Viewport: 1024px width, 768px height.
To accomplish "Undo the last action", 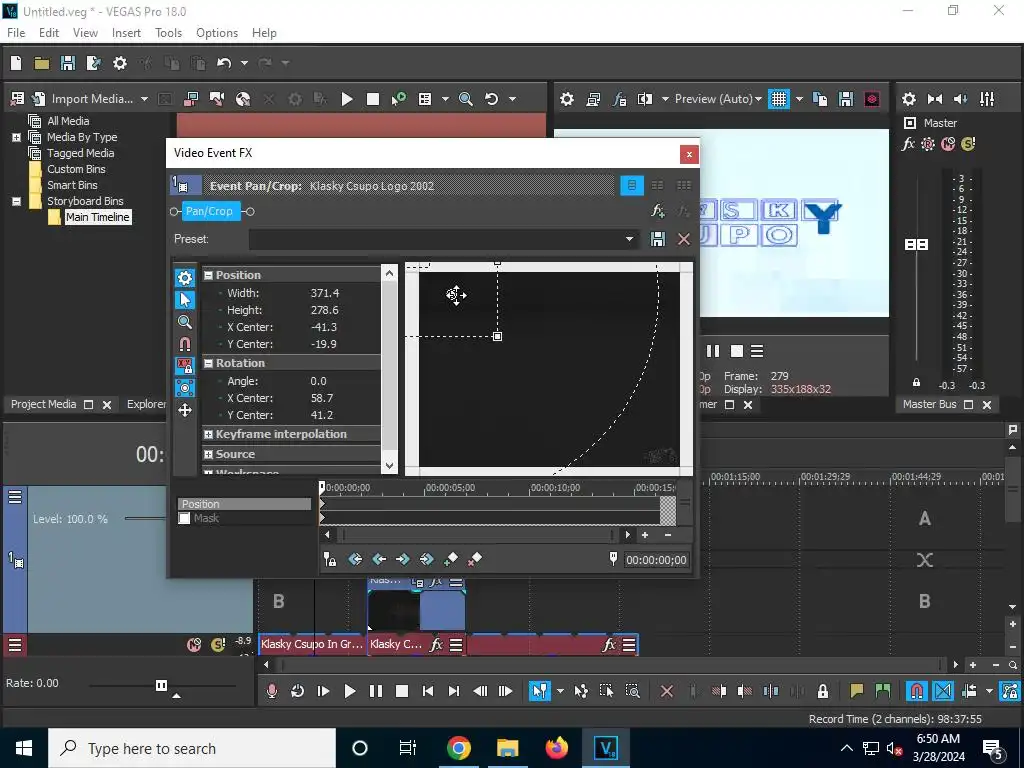I will coord(224,63).
